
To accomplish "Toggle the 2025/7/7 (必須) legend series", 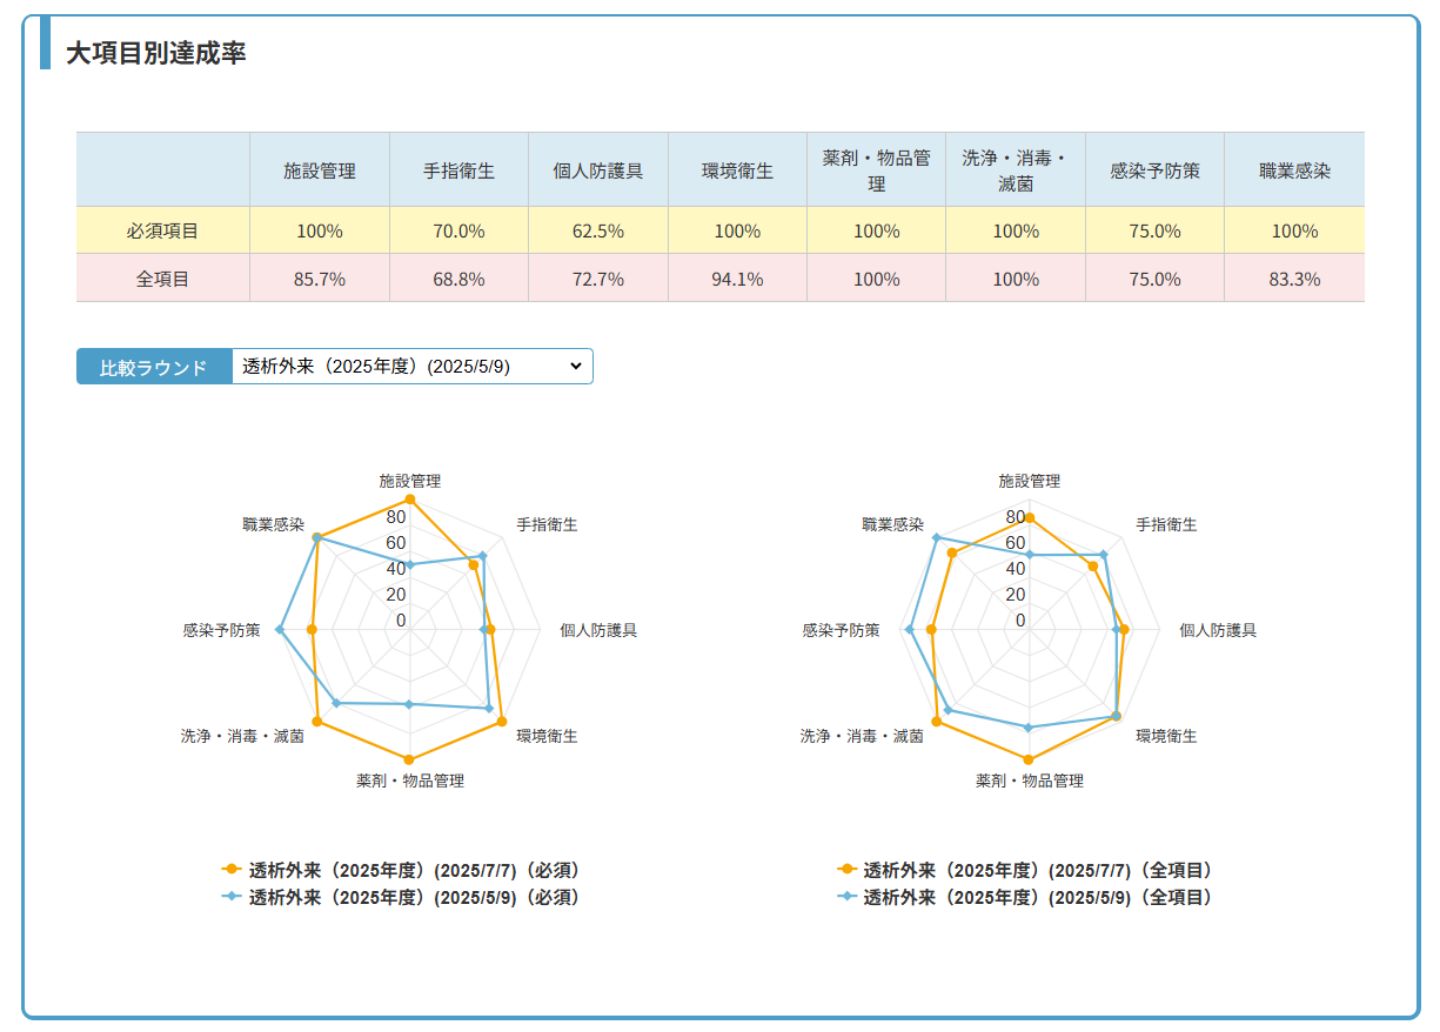I will coord(400,870).
